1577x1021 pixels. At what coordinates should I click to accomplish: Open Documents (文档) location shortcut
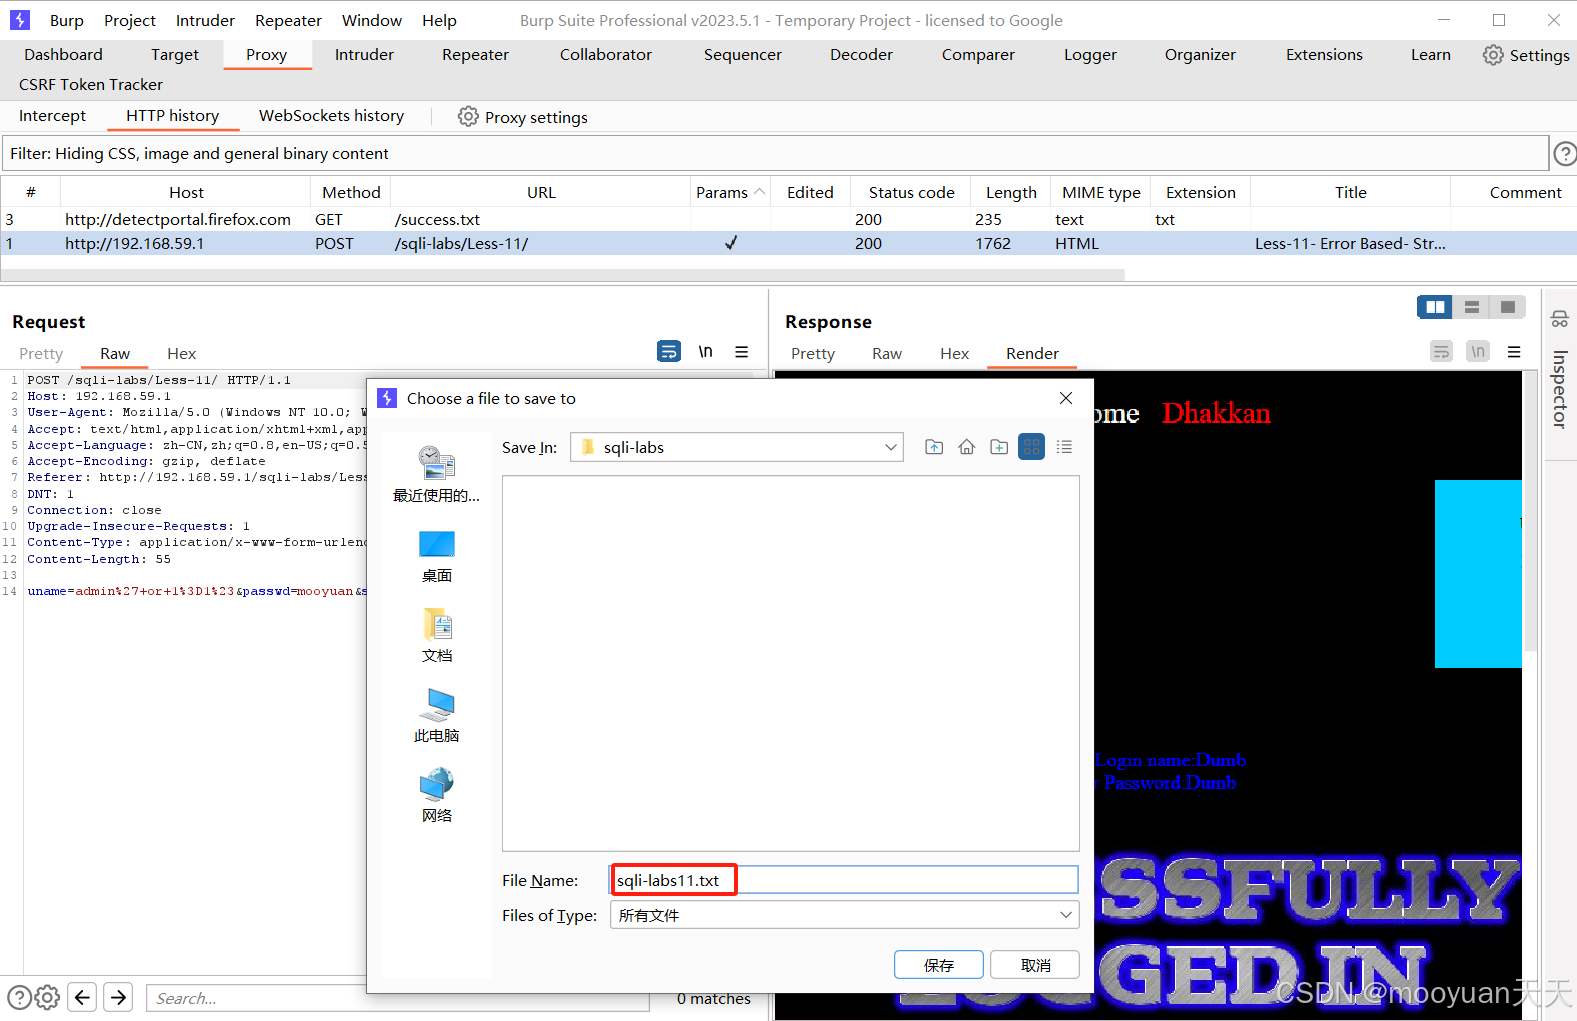tap(436, 636)
